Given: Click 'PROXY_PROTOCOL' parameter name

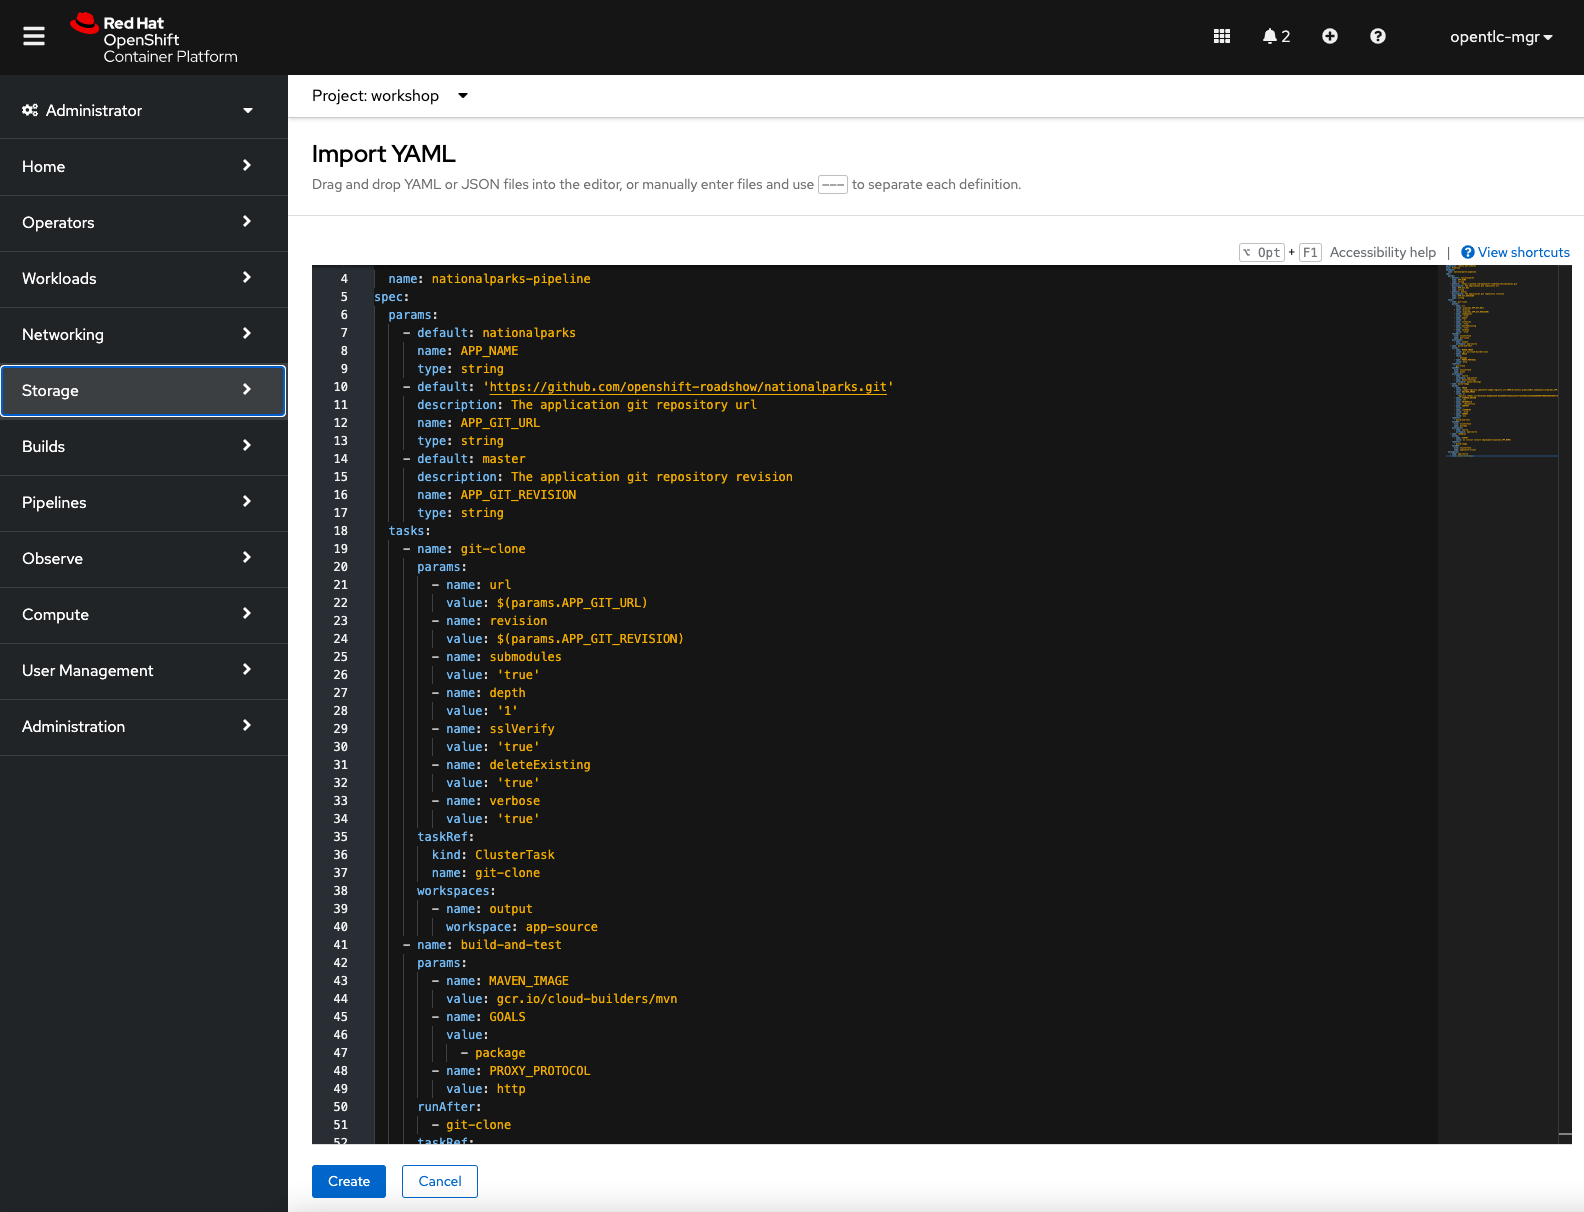Looking at the screenshot, I should tap(540, 1071).
